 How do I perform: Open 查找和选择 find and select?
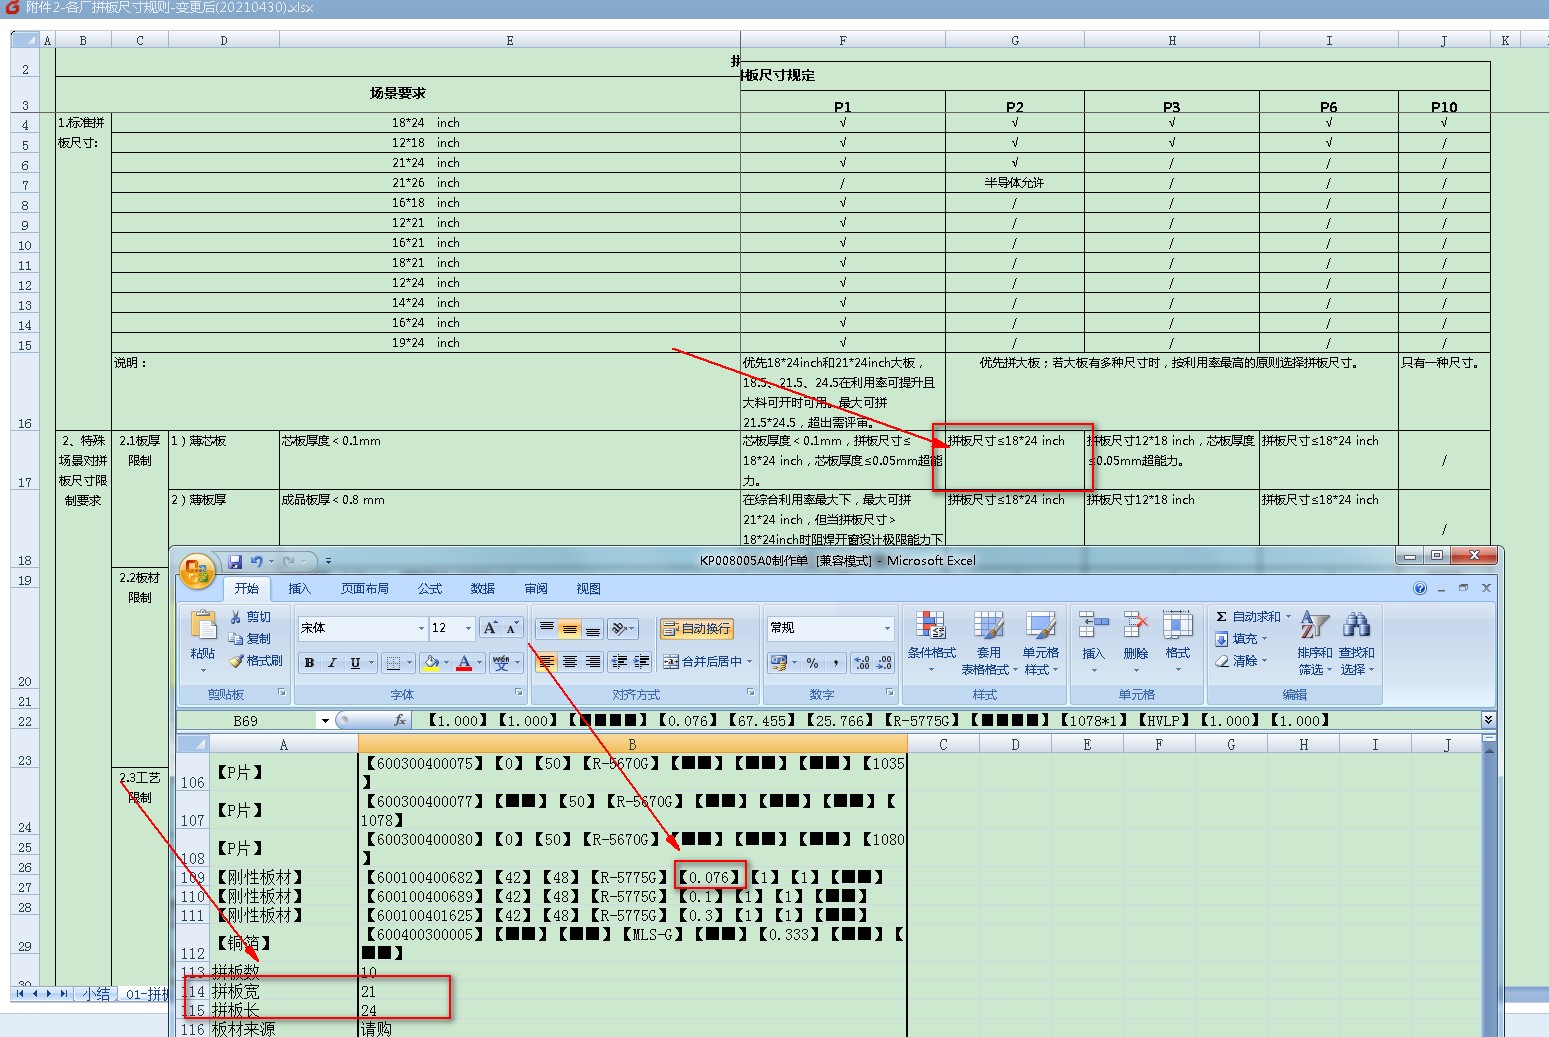point(1357,642)
